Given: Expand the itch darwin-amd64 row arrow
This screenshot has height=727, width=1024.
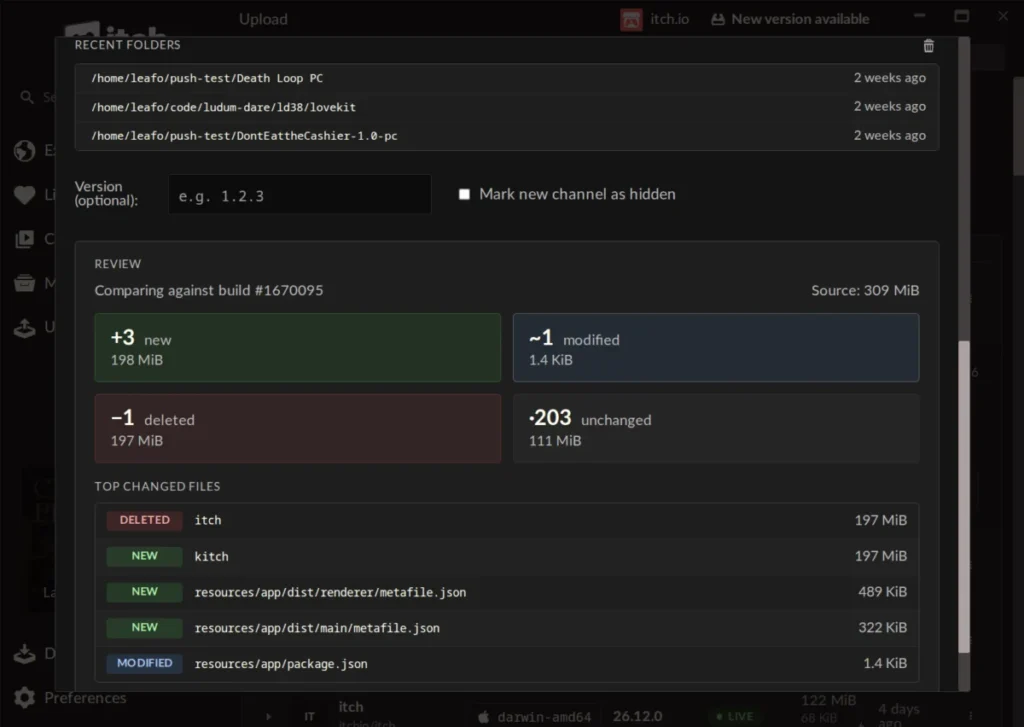Looking at the screenshot, I should pyautogui.click(x=268, y=717).
